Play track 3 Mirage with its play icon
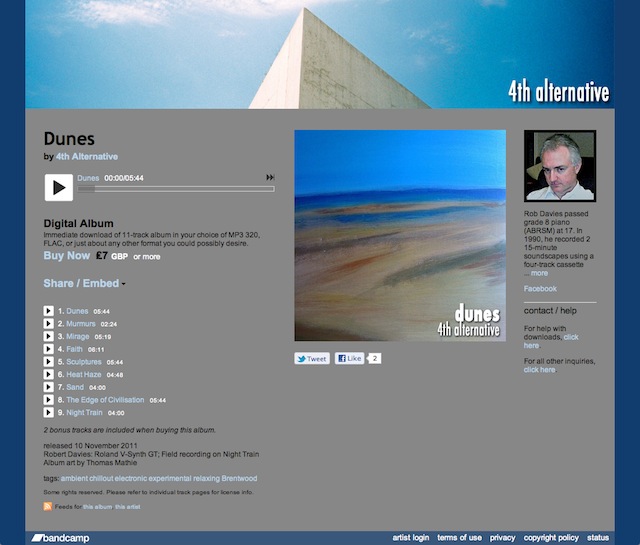The height and width of the screenshot is (545, 640). point(49,336)
